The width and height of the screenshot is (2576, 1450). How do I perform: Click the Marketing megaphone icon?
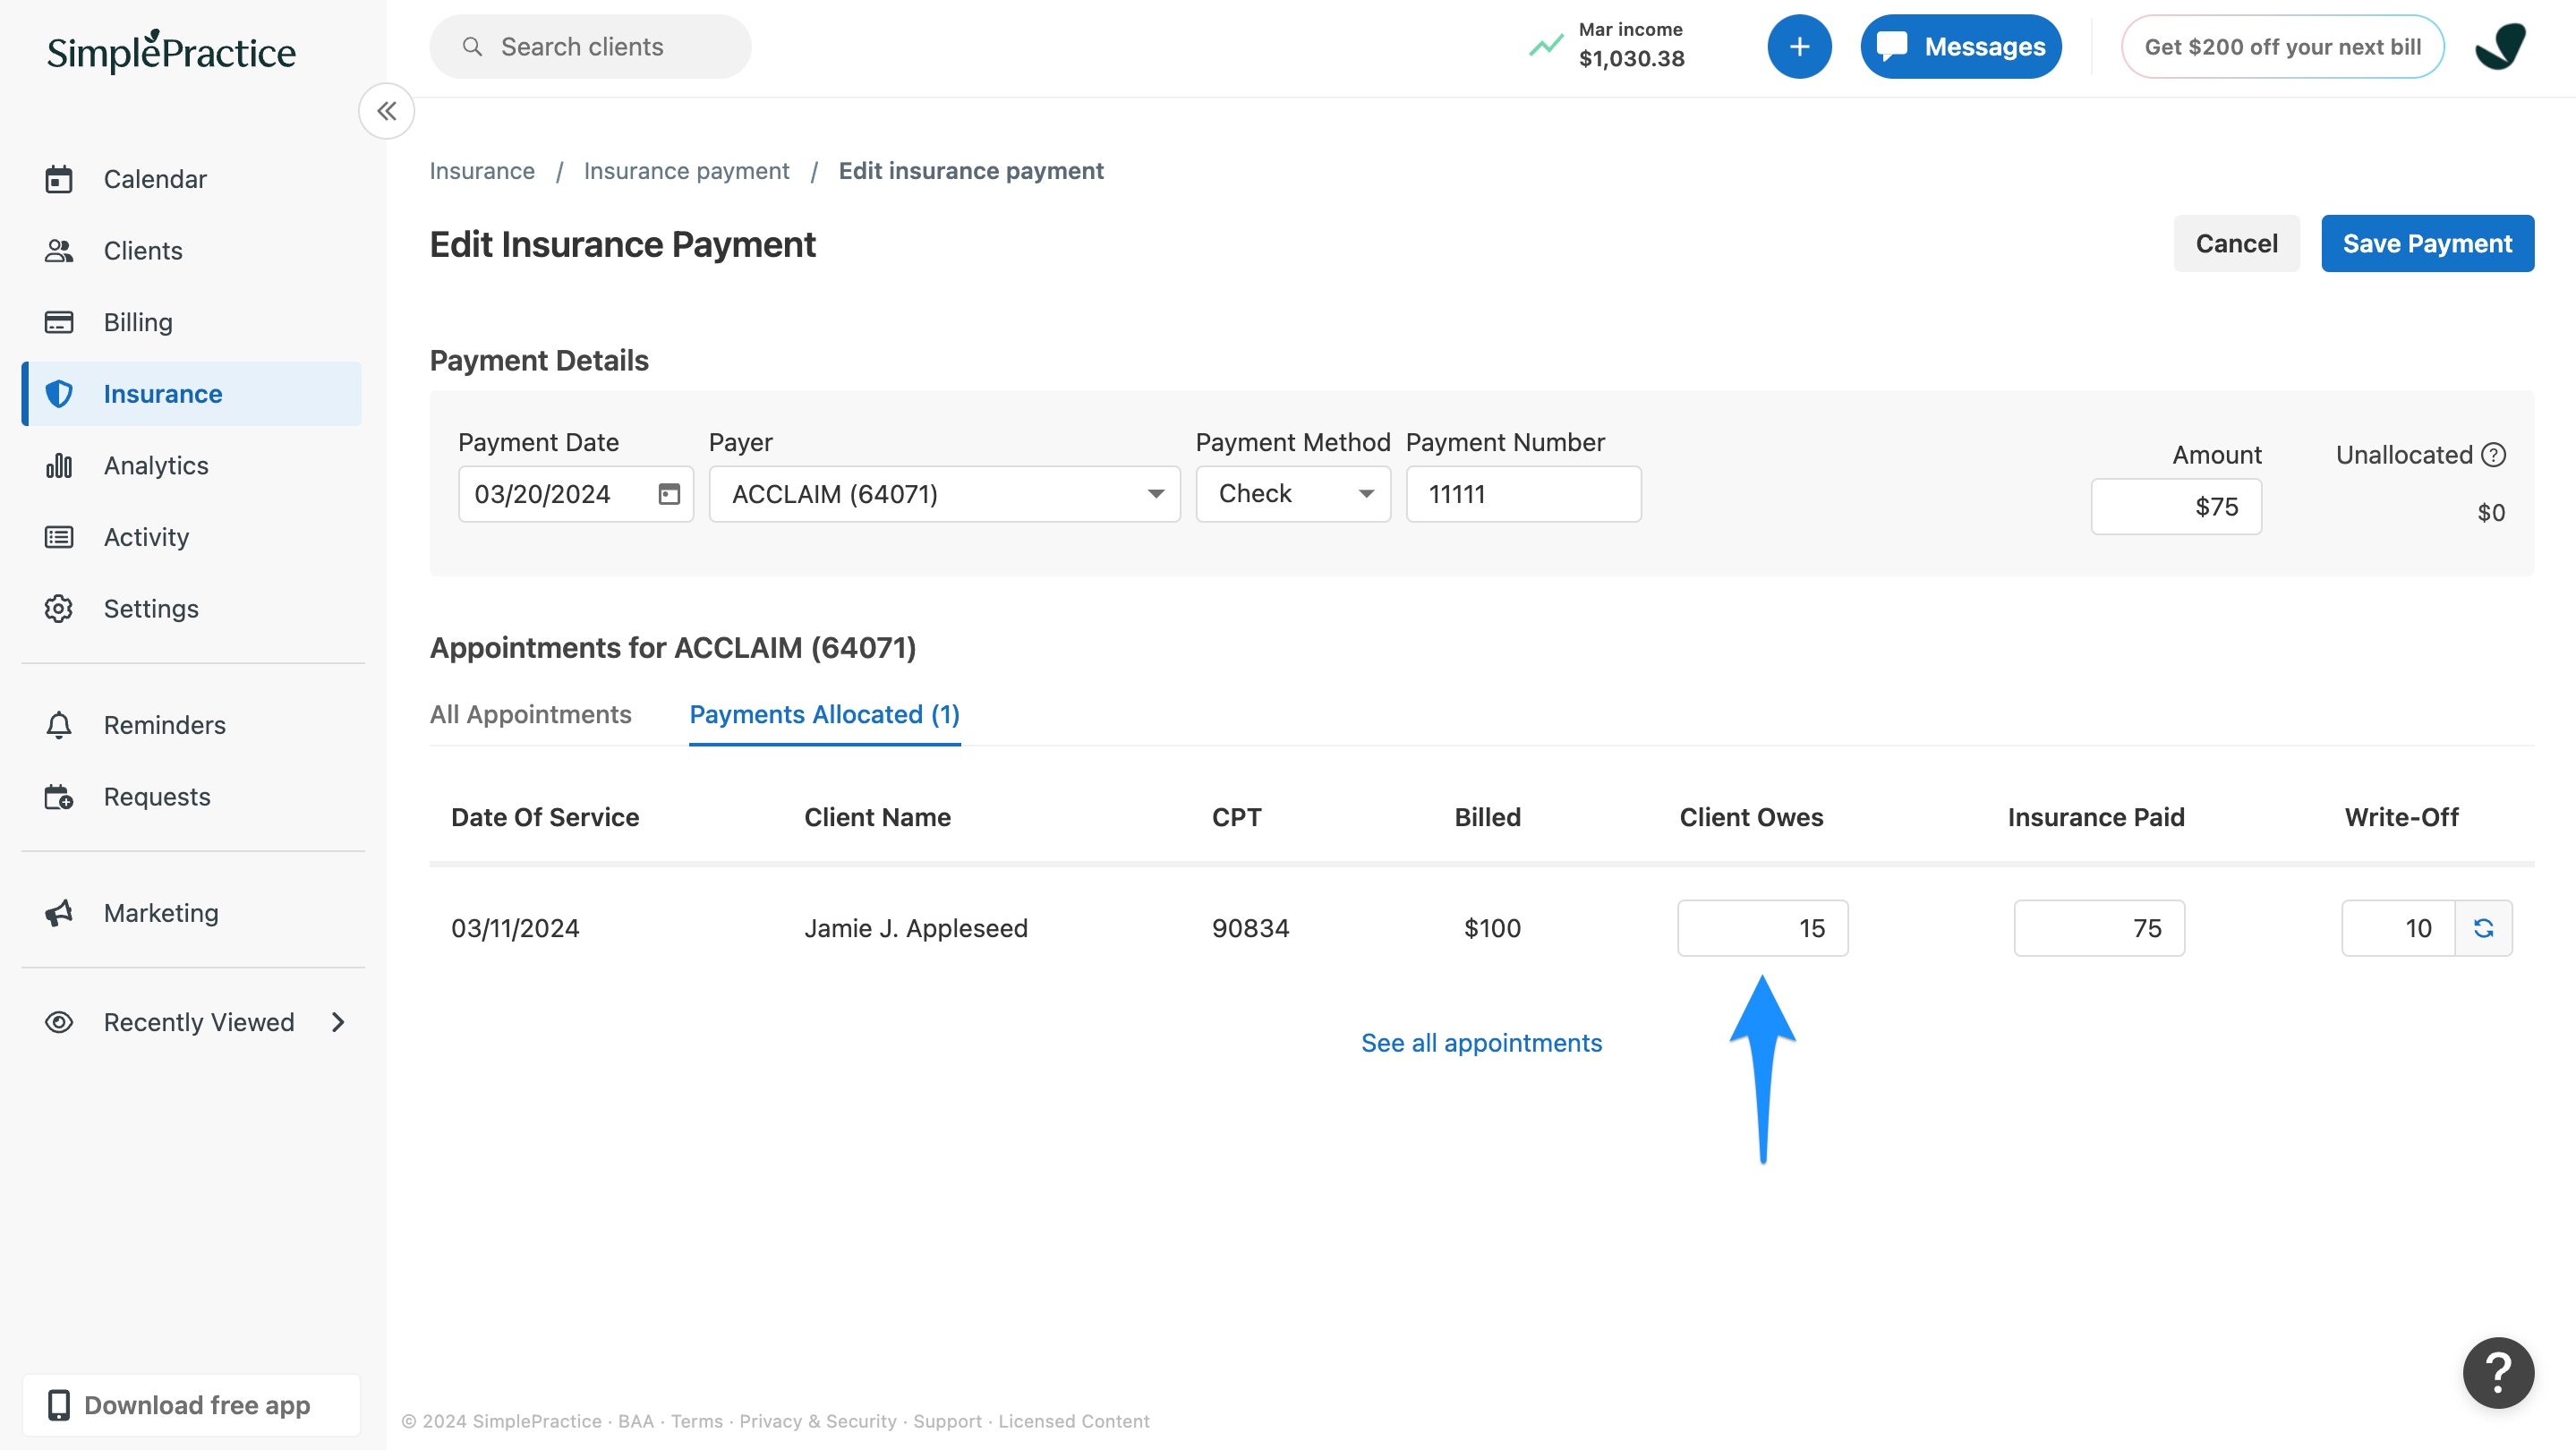click(x=59, y=913)
